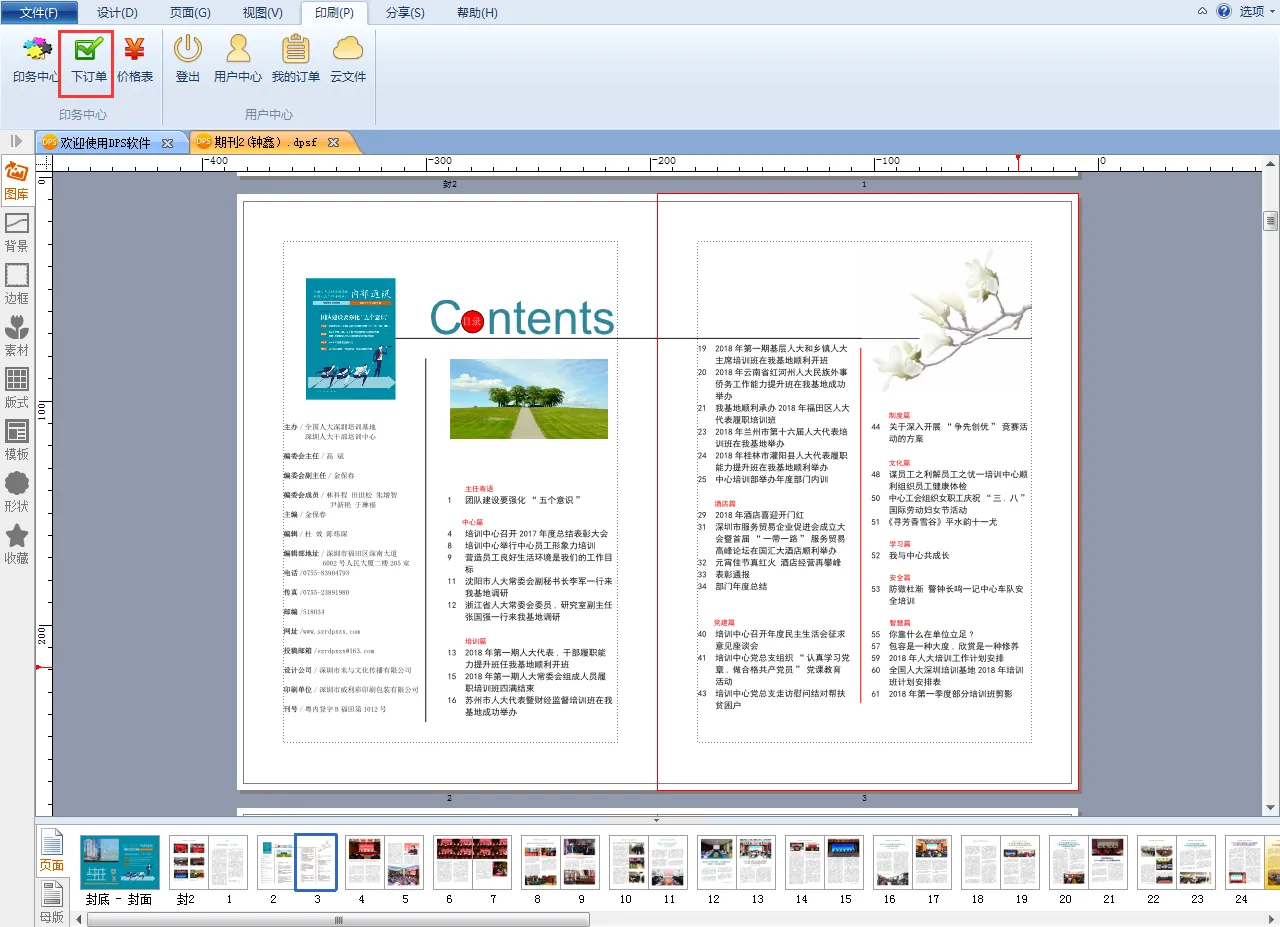This screenshot has width=1280, height=927.
Task: Close the 期刊2(钟鑫).dpsf tab
Action: point(333,143)
